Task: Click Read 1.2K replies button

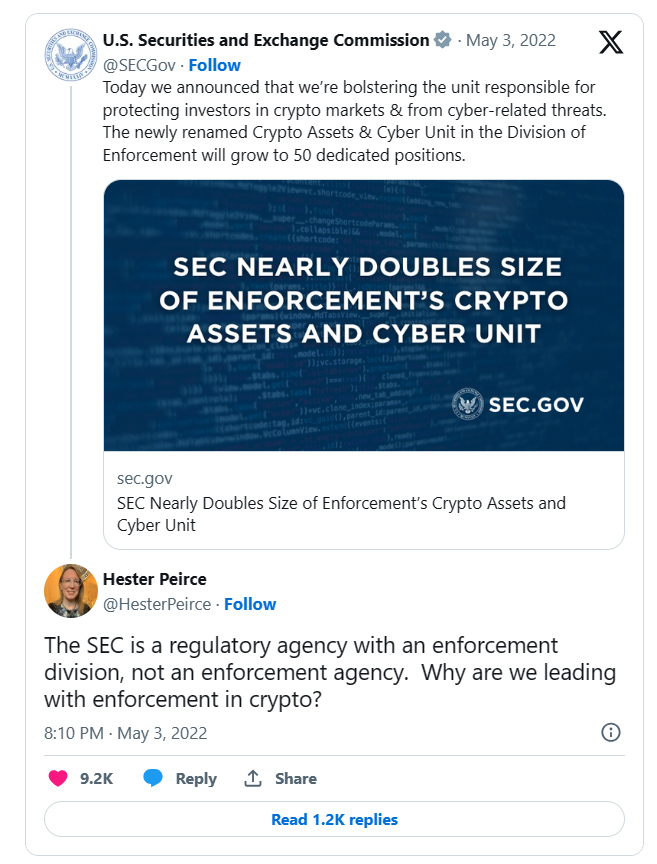Action: 334,819
